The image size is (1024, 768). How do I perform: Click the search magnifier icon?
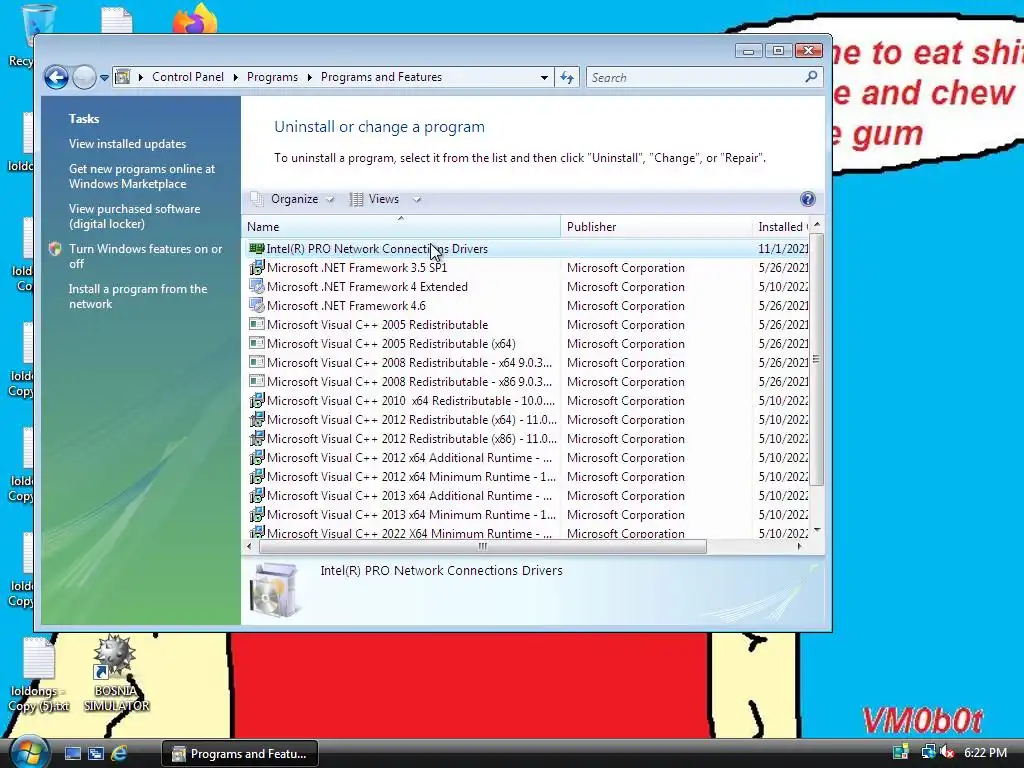[811, 77]
